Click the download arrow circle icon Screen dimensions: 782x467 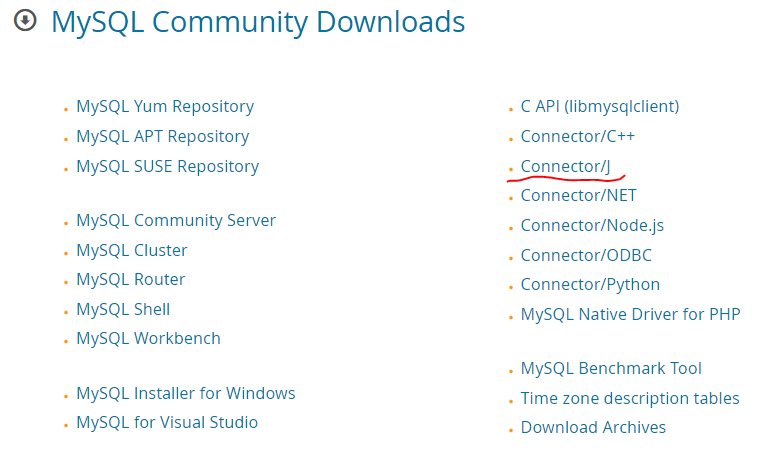coord(25,21)
